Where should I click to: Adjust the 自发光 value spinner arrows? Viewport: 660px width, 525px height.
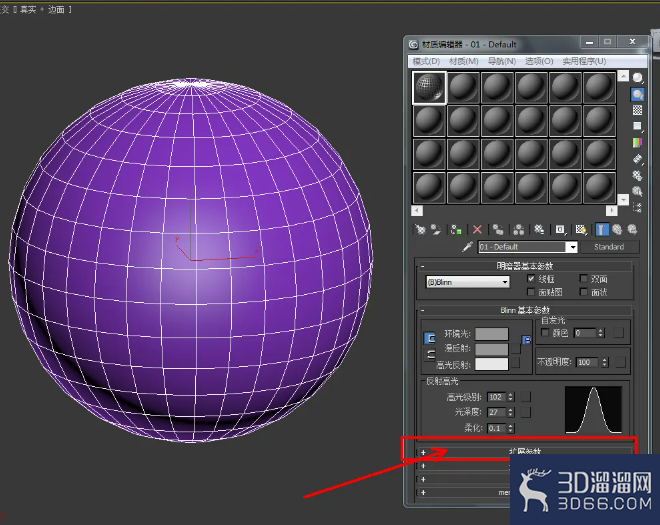(x=601, y=333)
